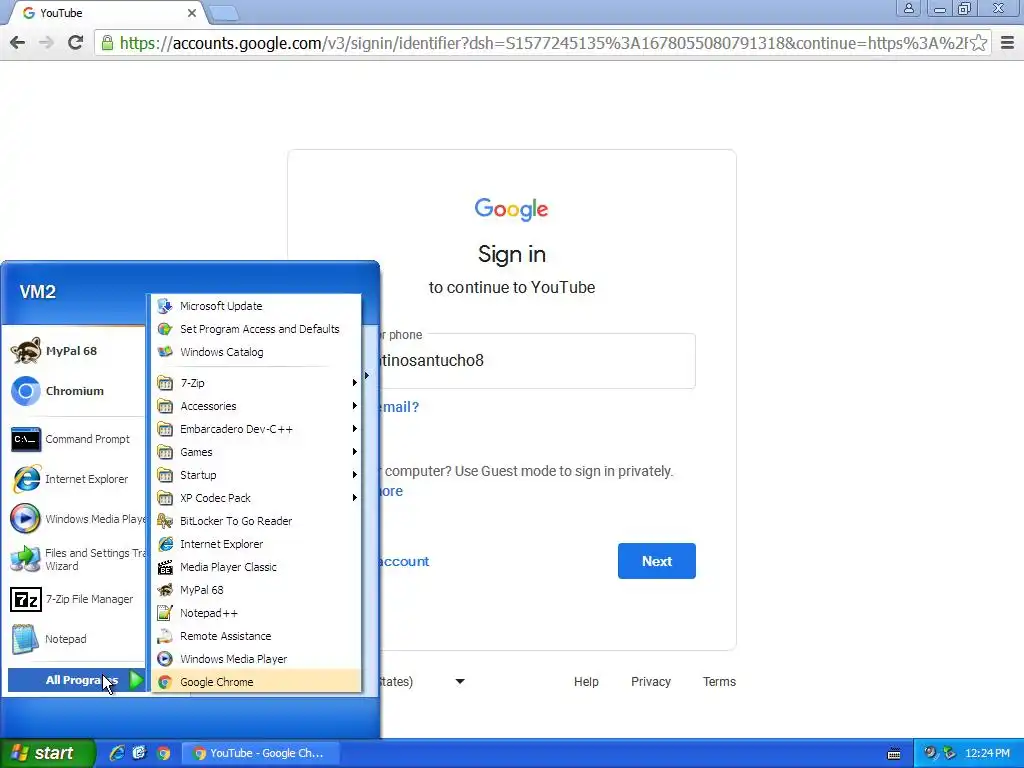Open a new tab in Chrome
The width and height of the screenshot is (1024, 768).
click(x=224, y=13)
